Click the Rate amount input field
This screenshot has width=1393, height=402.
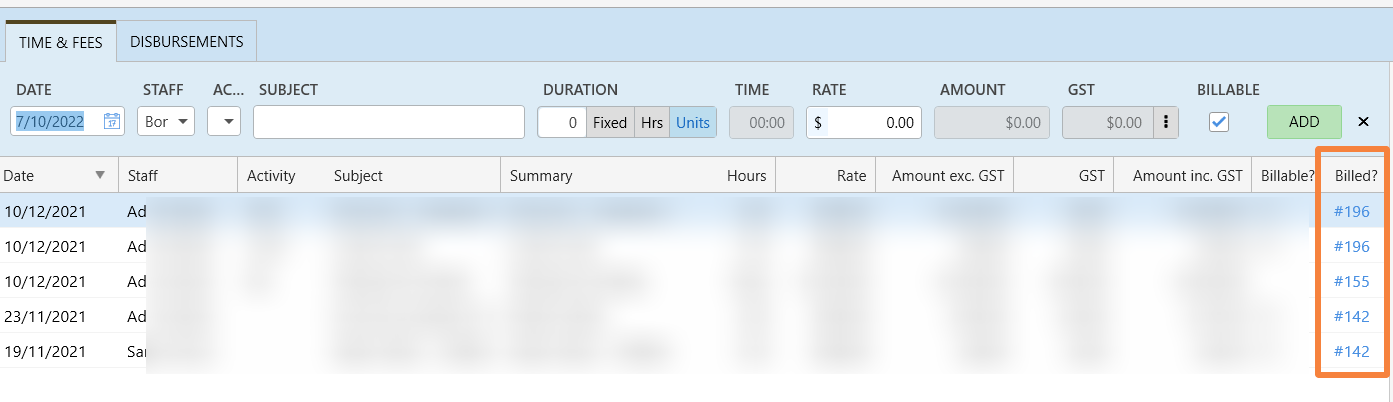[873, 122]
